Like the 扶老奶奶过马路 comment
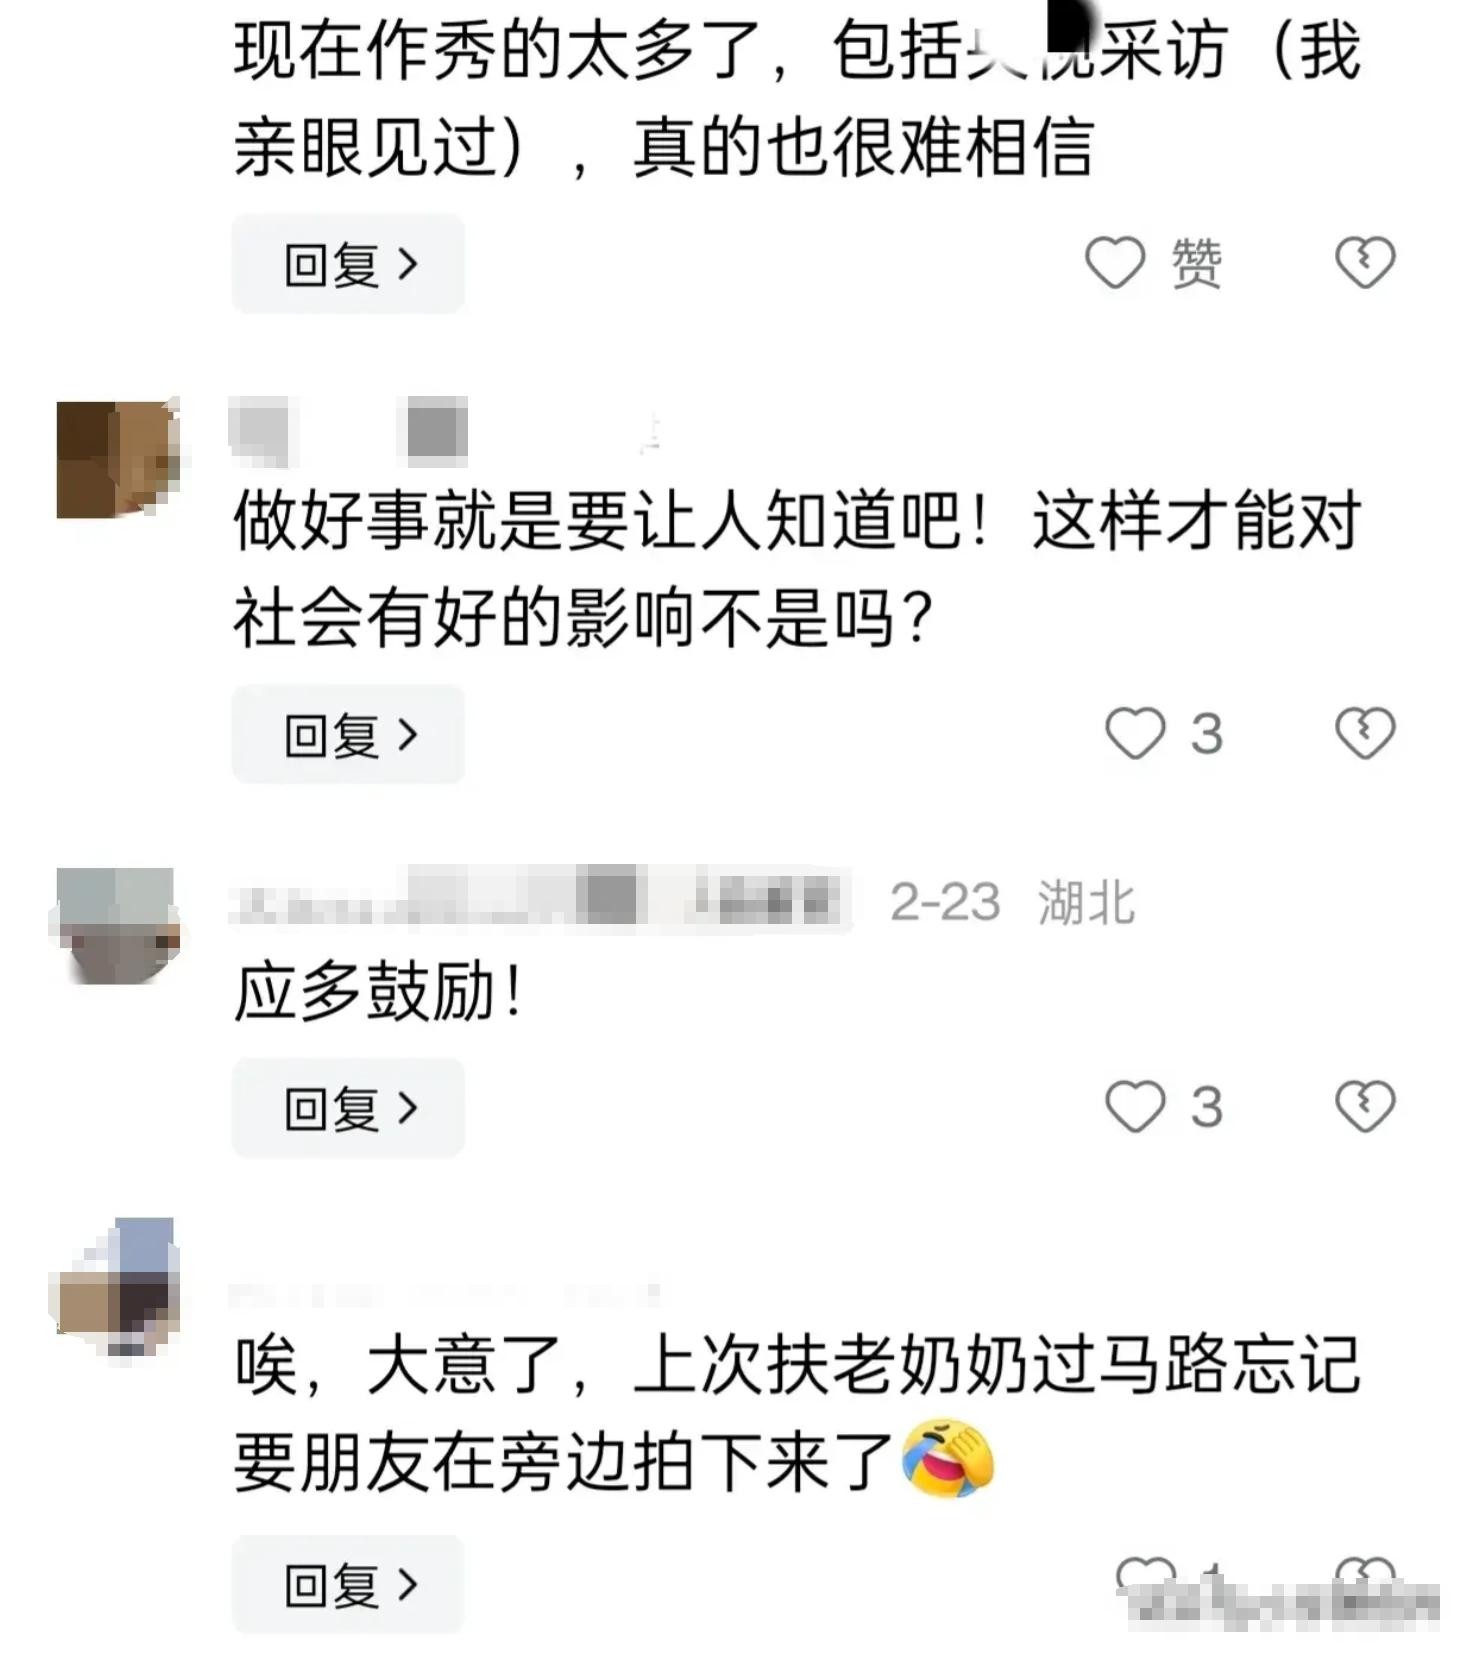The height and width of the screenshot is (1657, 1469). tap(1145, 1580)
